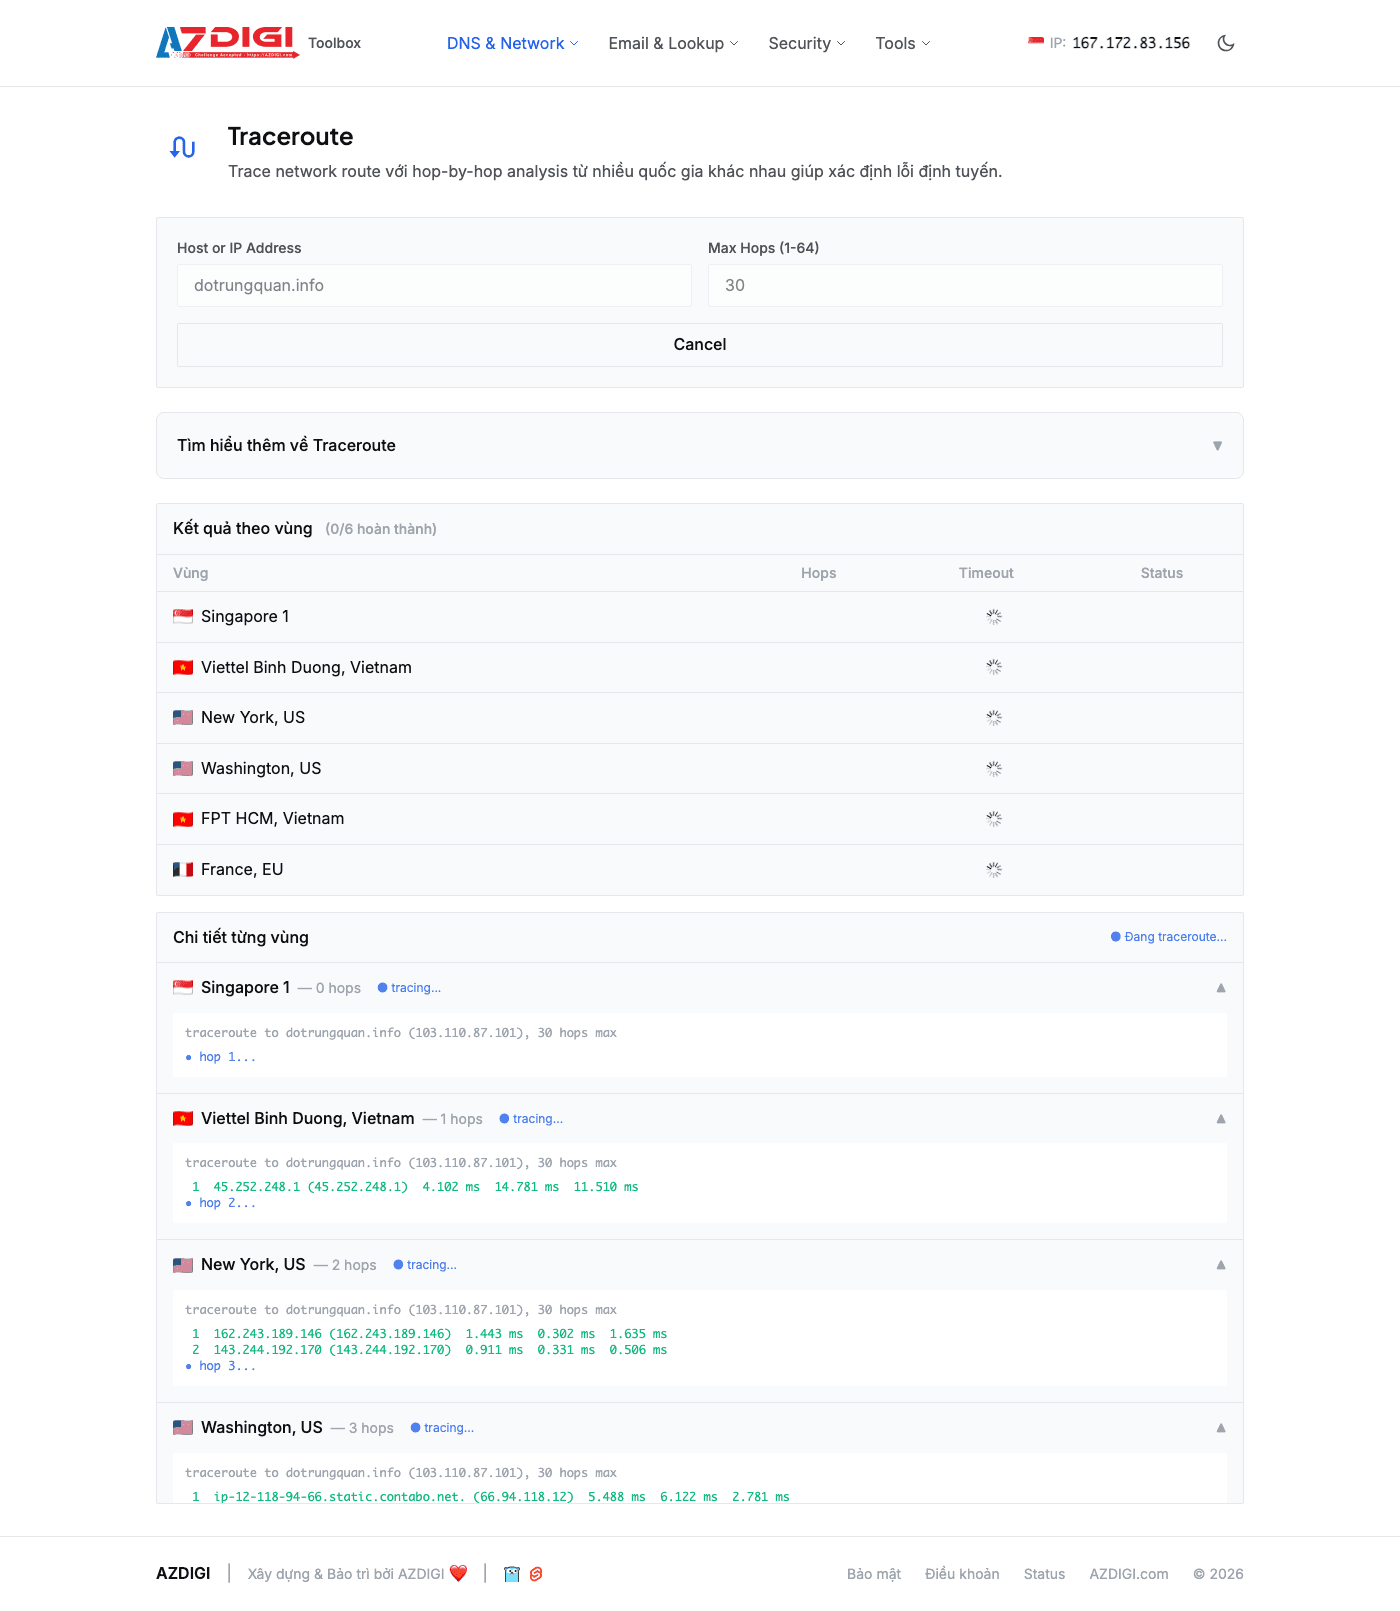1400x1611 pixels.
Task: Expand the Security dropdown
Action: point(806,43)
